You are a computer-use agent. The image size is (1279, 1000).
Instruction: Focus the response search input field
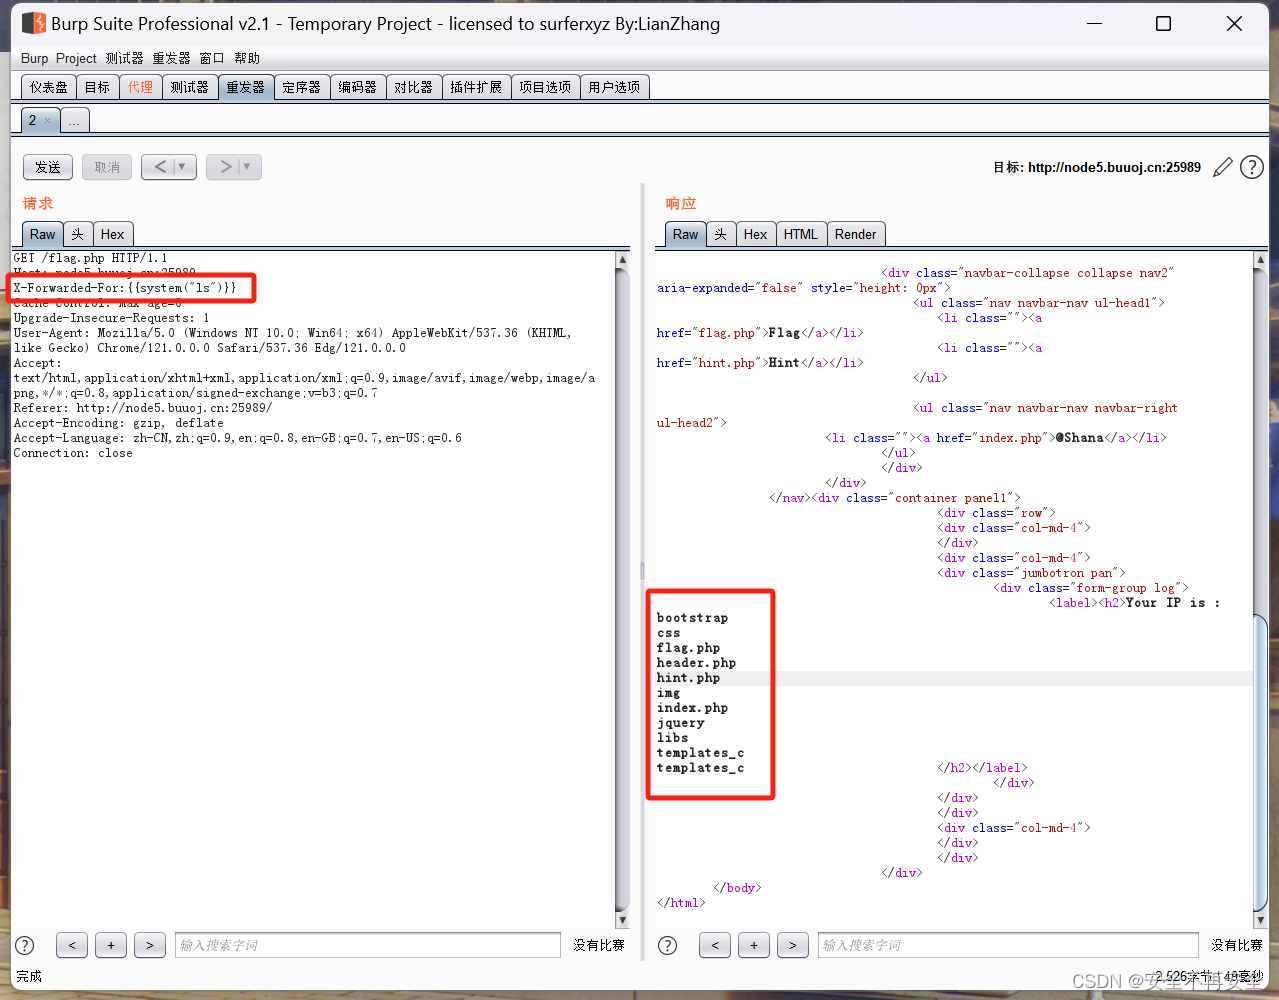tap(1010, 945)
